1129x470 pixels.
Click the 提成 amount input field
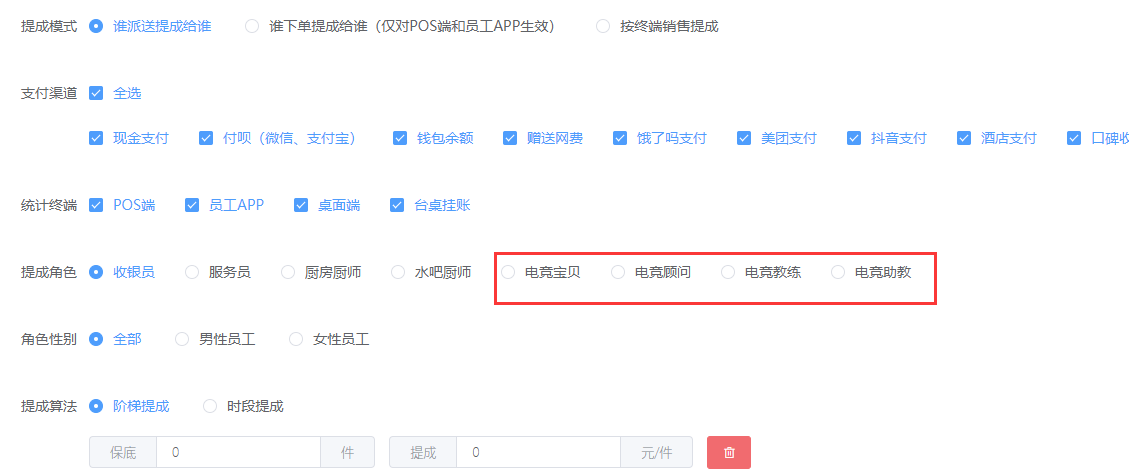tap(539, 453)
